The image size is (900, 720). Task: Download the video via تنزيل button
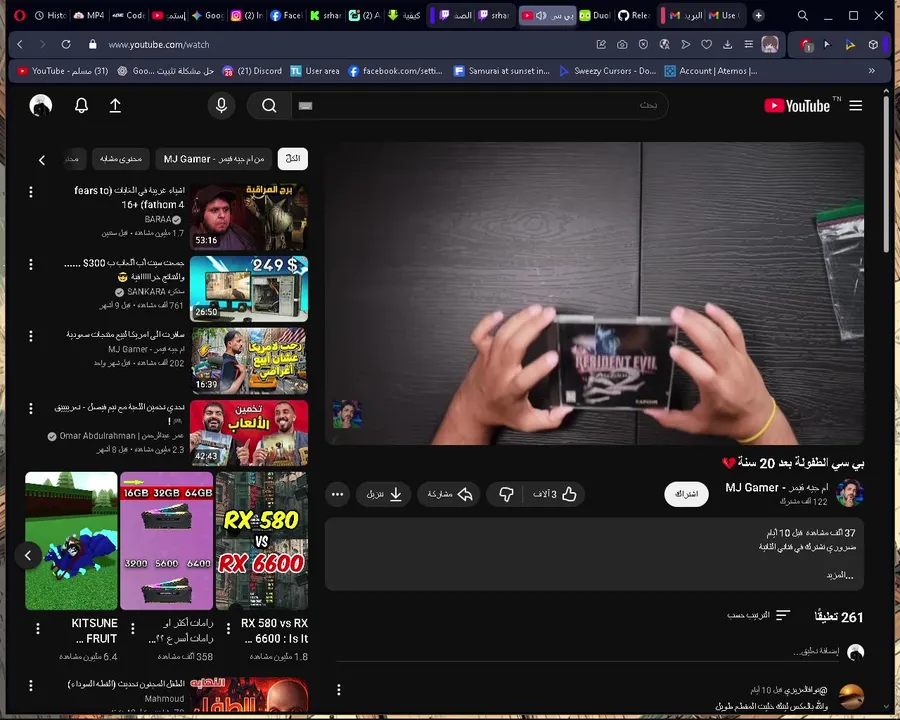[384, 494]
